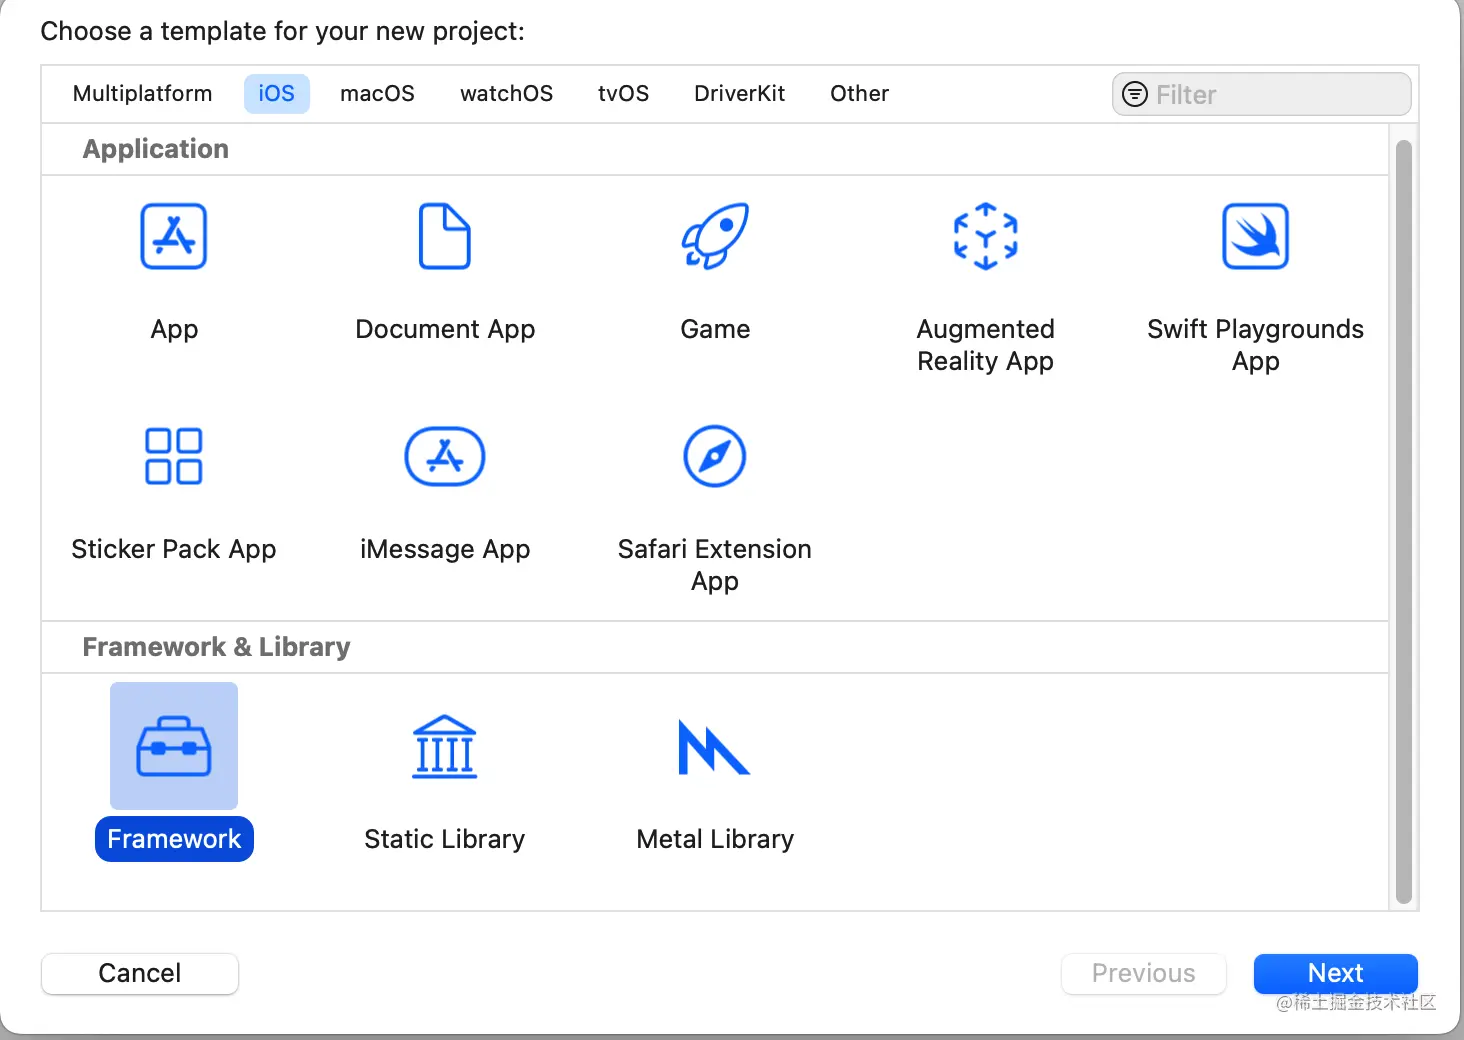Click the "Static Library" label
This screenshot has width=1464, height=1040.
click(445, 839)
